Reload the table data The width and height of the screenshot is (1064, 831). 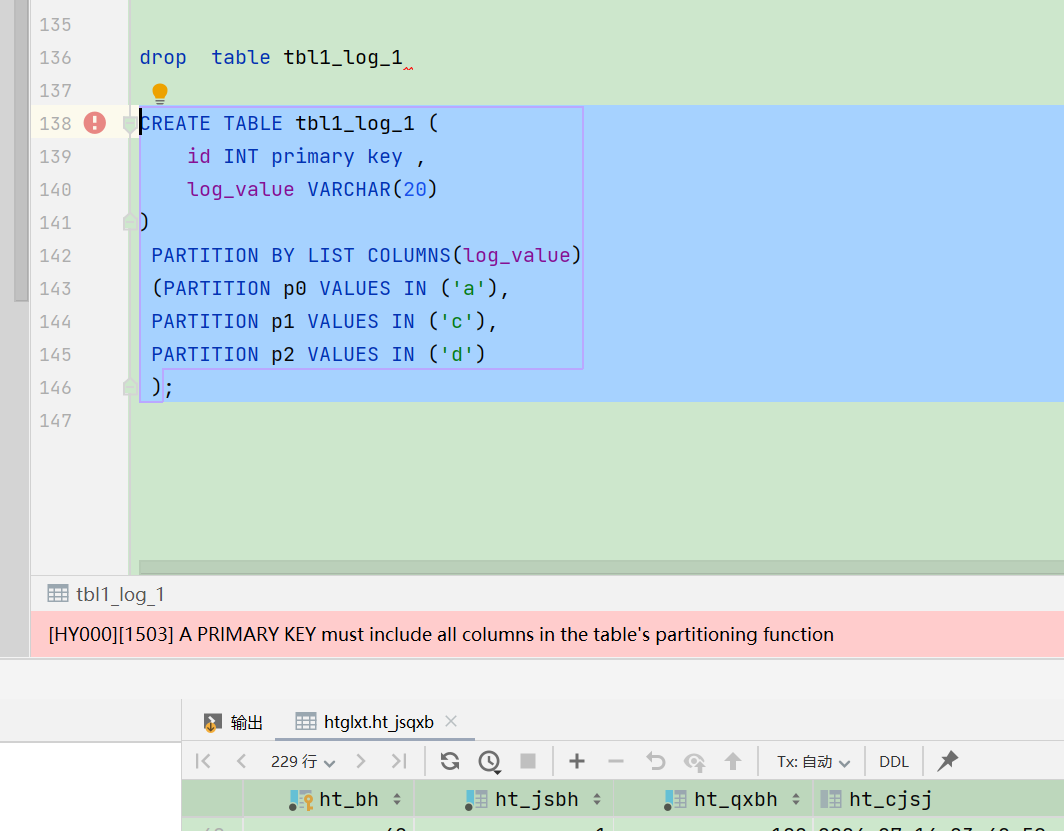click(x=449, y=761)
